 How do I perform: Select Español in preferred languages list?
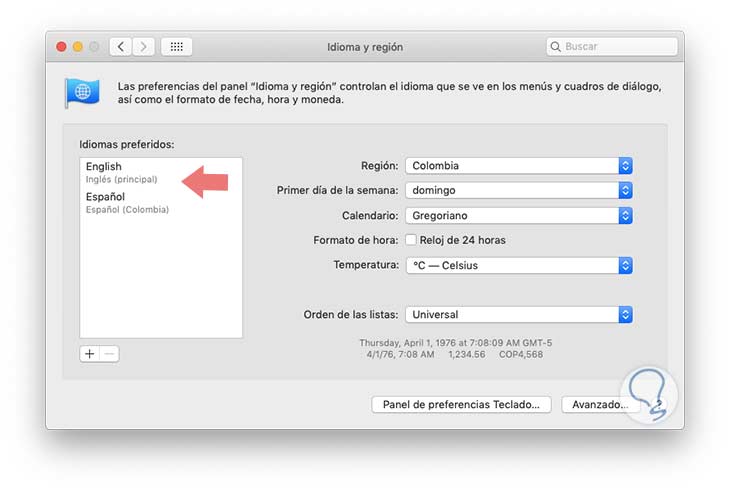point(161,203)
